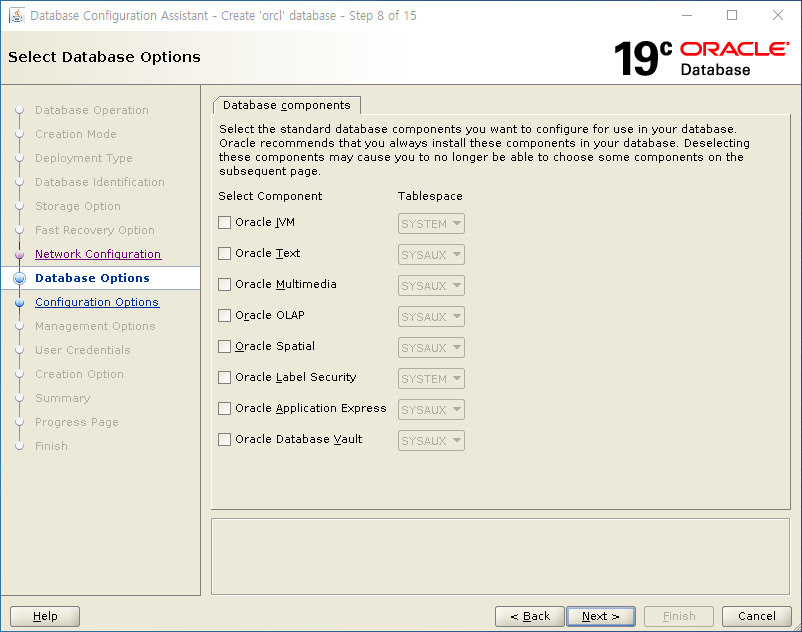Click the 'Select Component' column header
The height and width of the screenshot is (632, 802).
point(270,196)
